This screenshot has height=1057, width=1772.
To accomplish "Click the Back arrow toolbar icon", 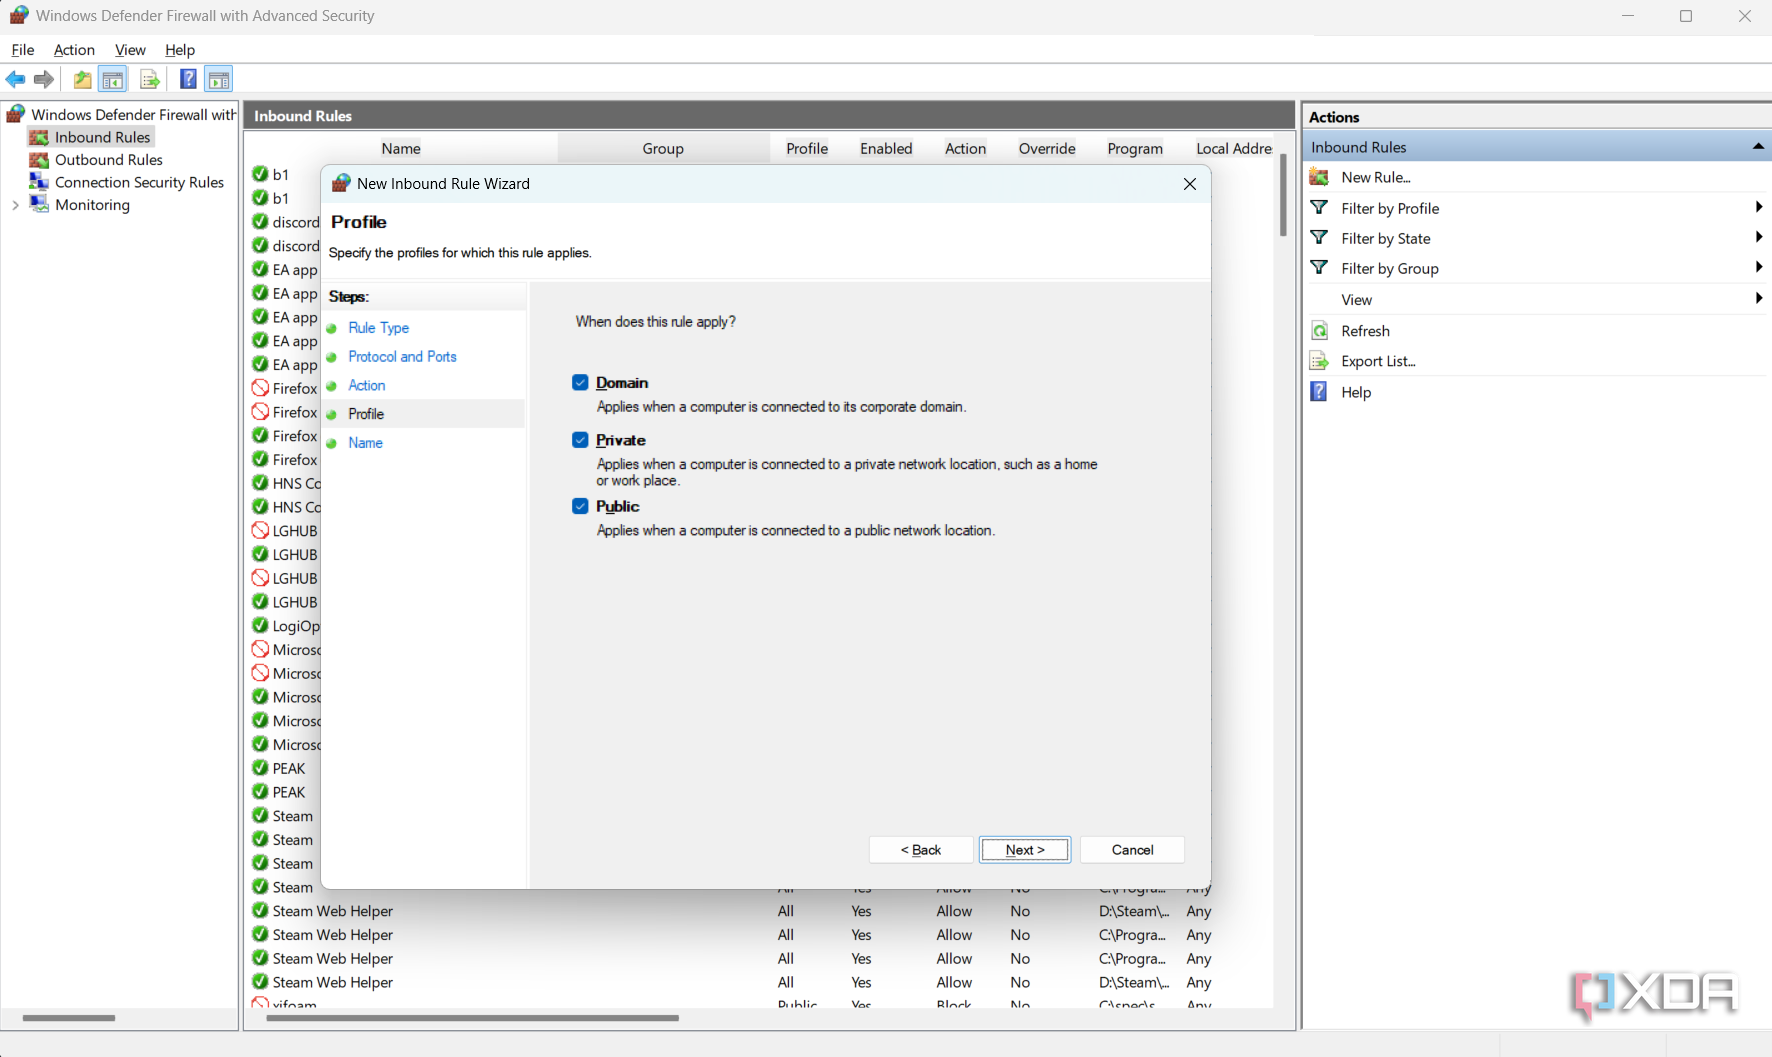I will click(x=16, y=79).
